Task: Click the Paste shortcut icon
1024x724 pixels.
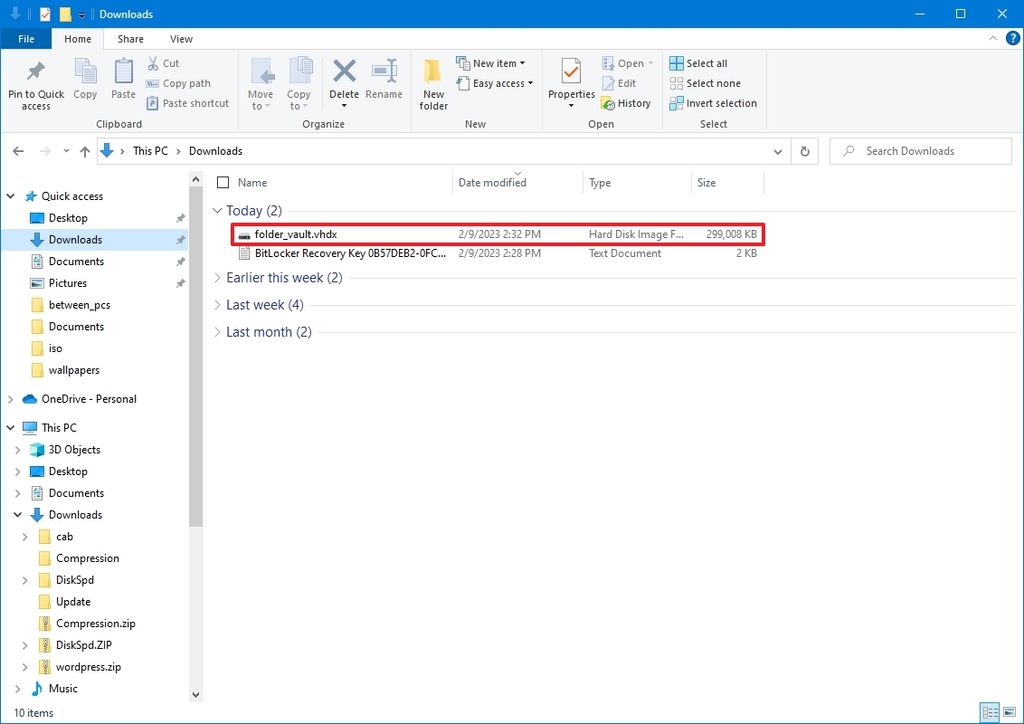Action: [187, 102]
